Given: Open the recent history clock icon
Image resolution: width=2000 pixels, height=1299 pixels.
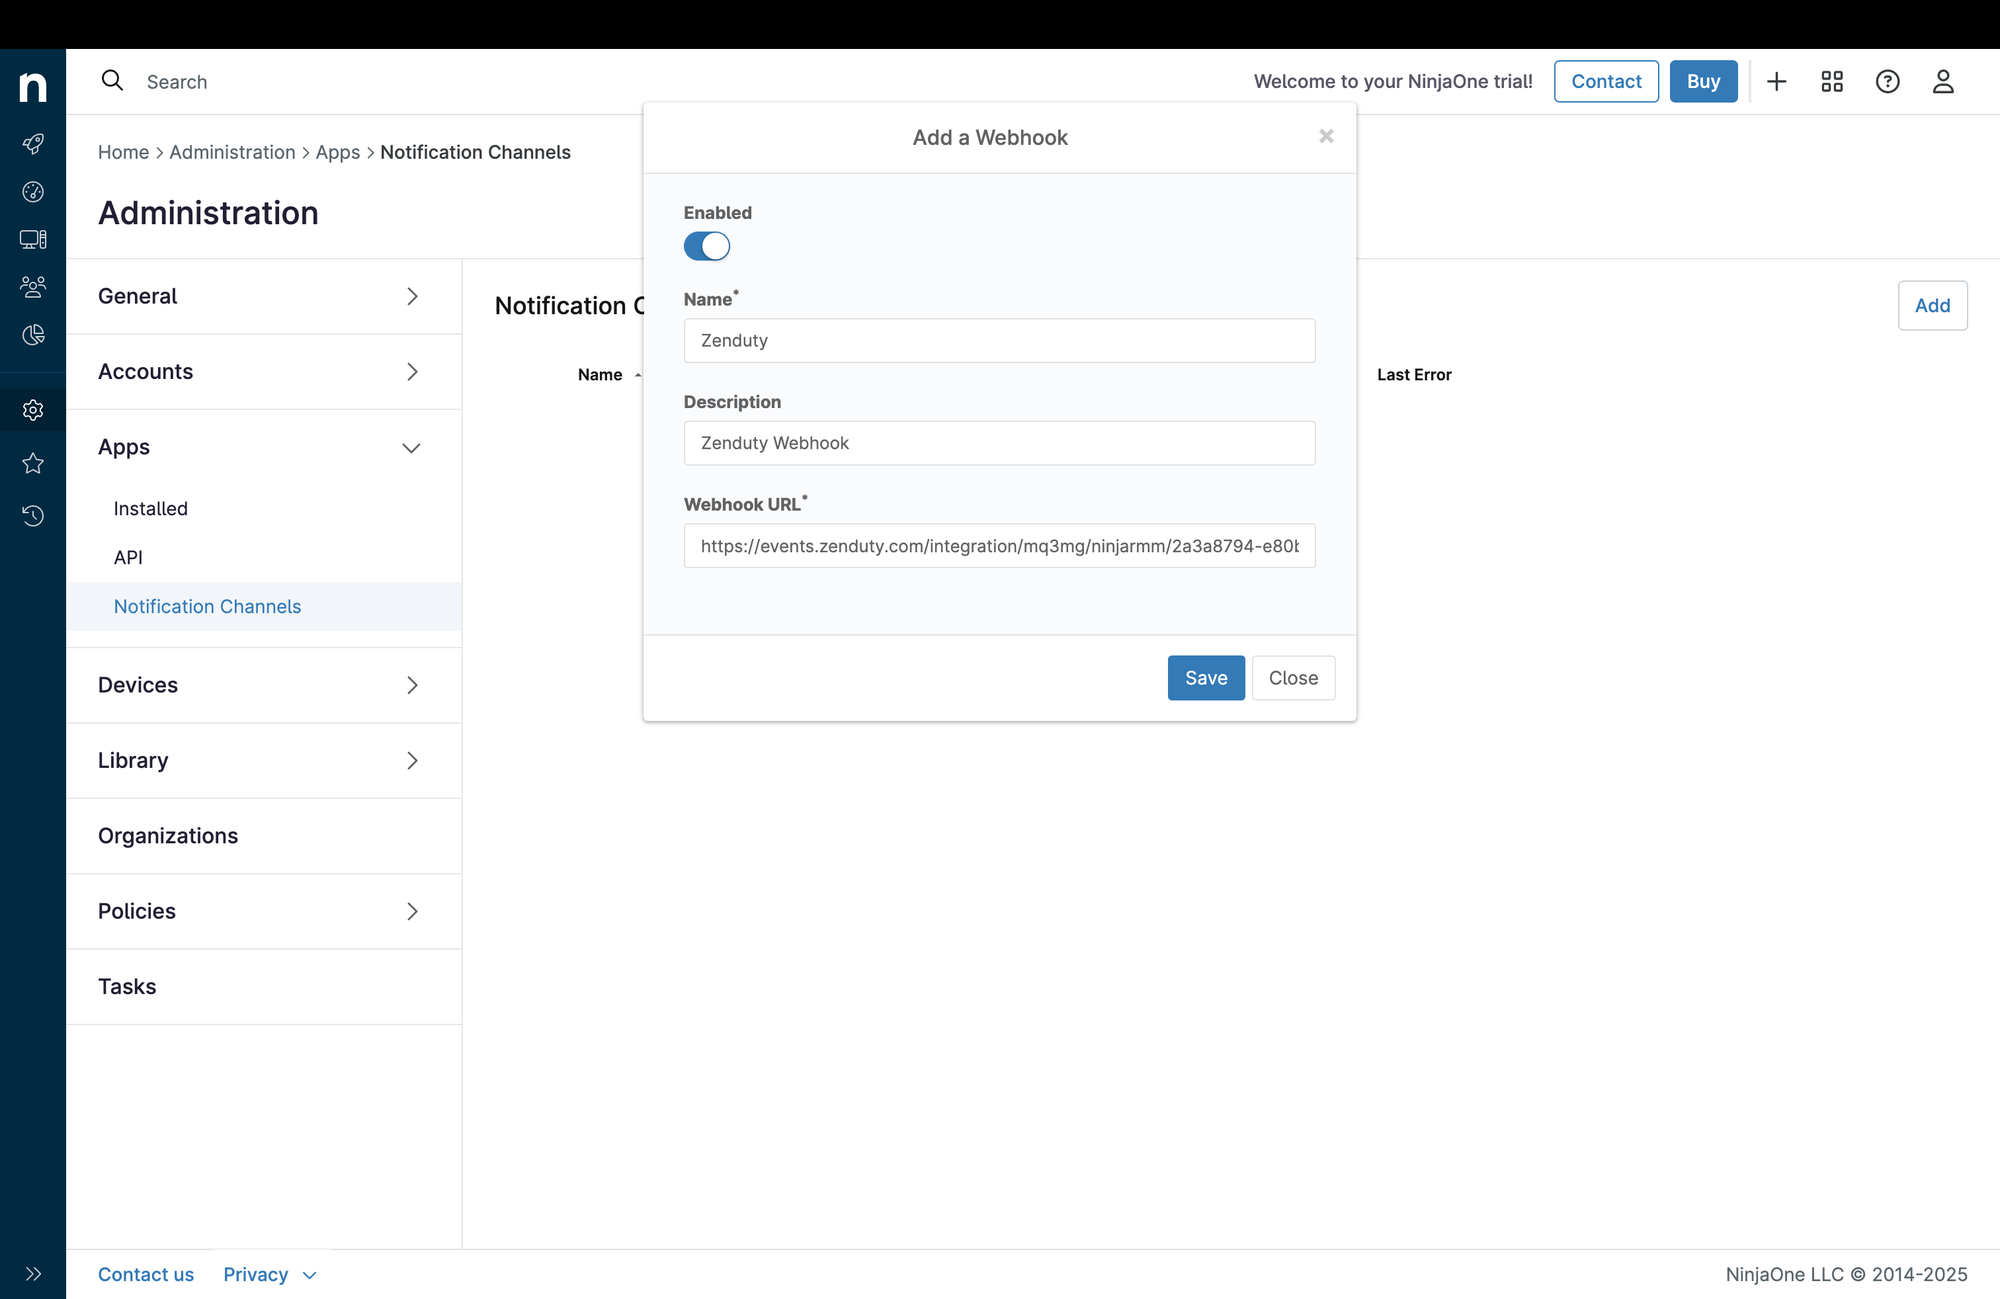Looking at the screenshot, I should point(33,516).
